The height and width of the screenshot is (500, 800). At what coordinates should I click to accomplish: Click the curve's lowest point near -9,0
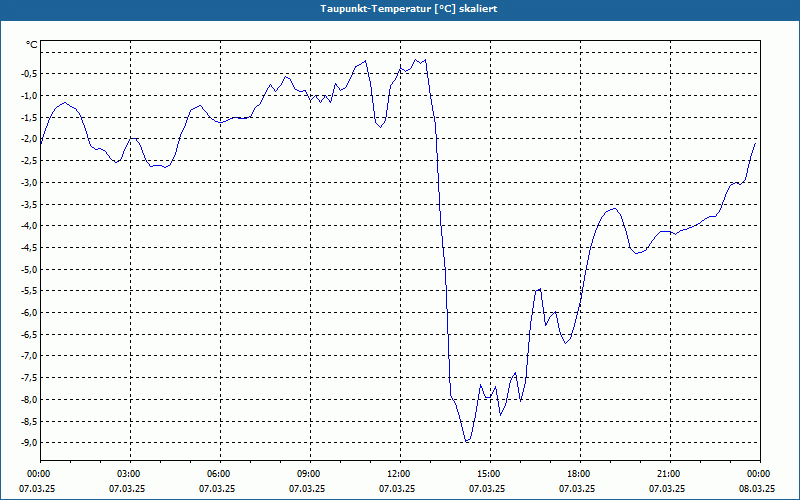[x=467, y=441]
